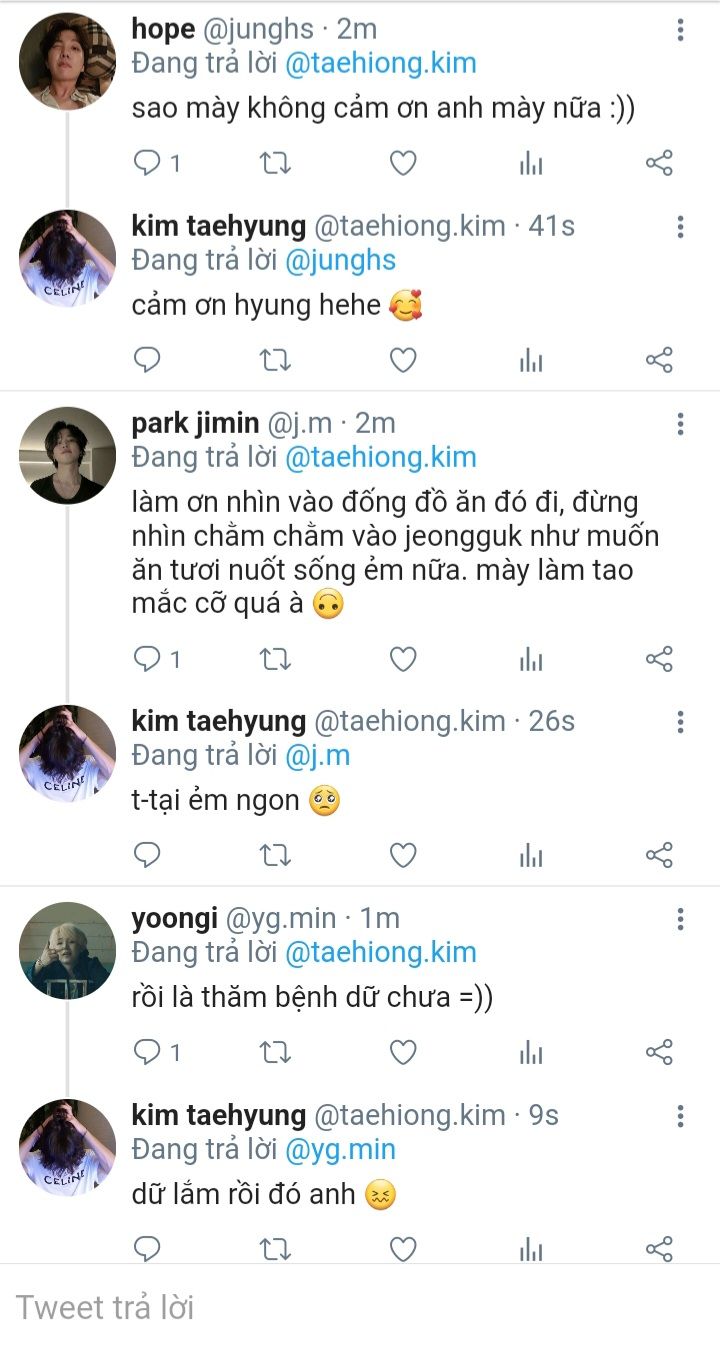The image size is (720, 1351).
Task: Like the 't-tại ẻm ngon' reply
Action: 402,855
